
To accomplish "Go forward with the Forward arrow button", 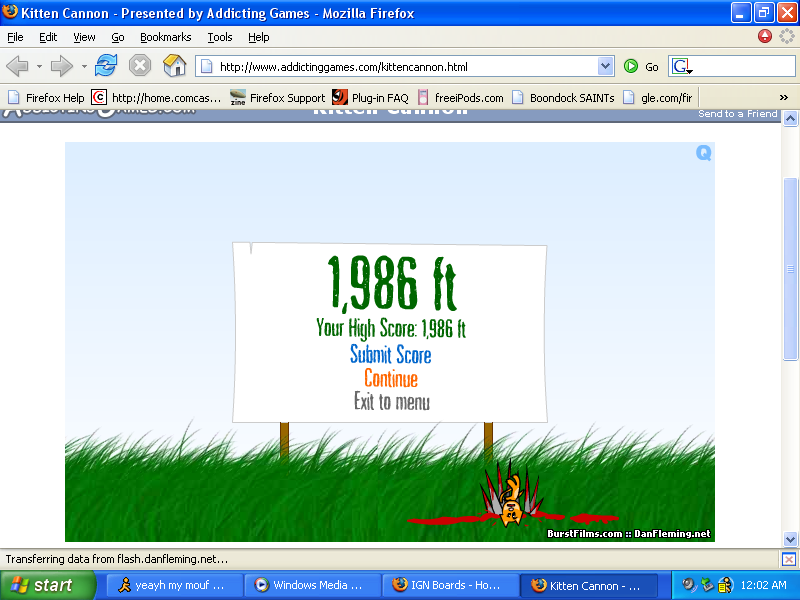I will [62, 66].
